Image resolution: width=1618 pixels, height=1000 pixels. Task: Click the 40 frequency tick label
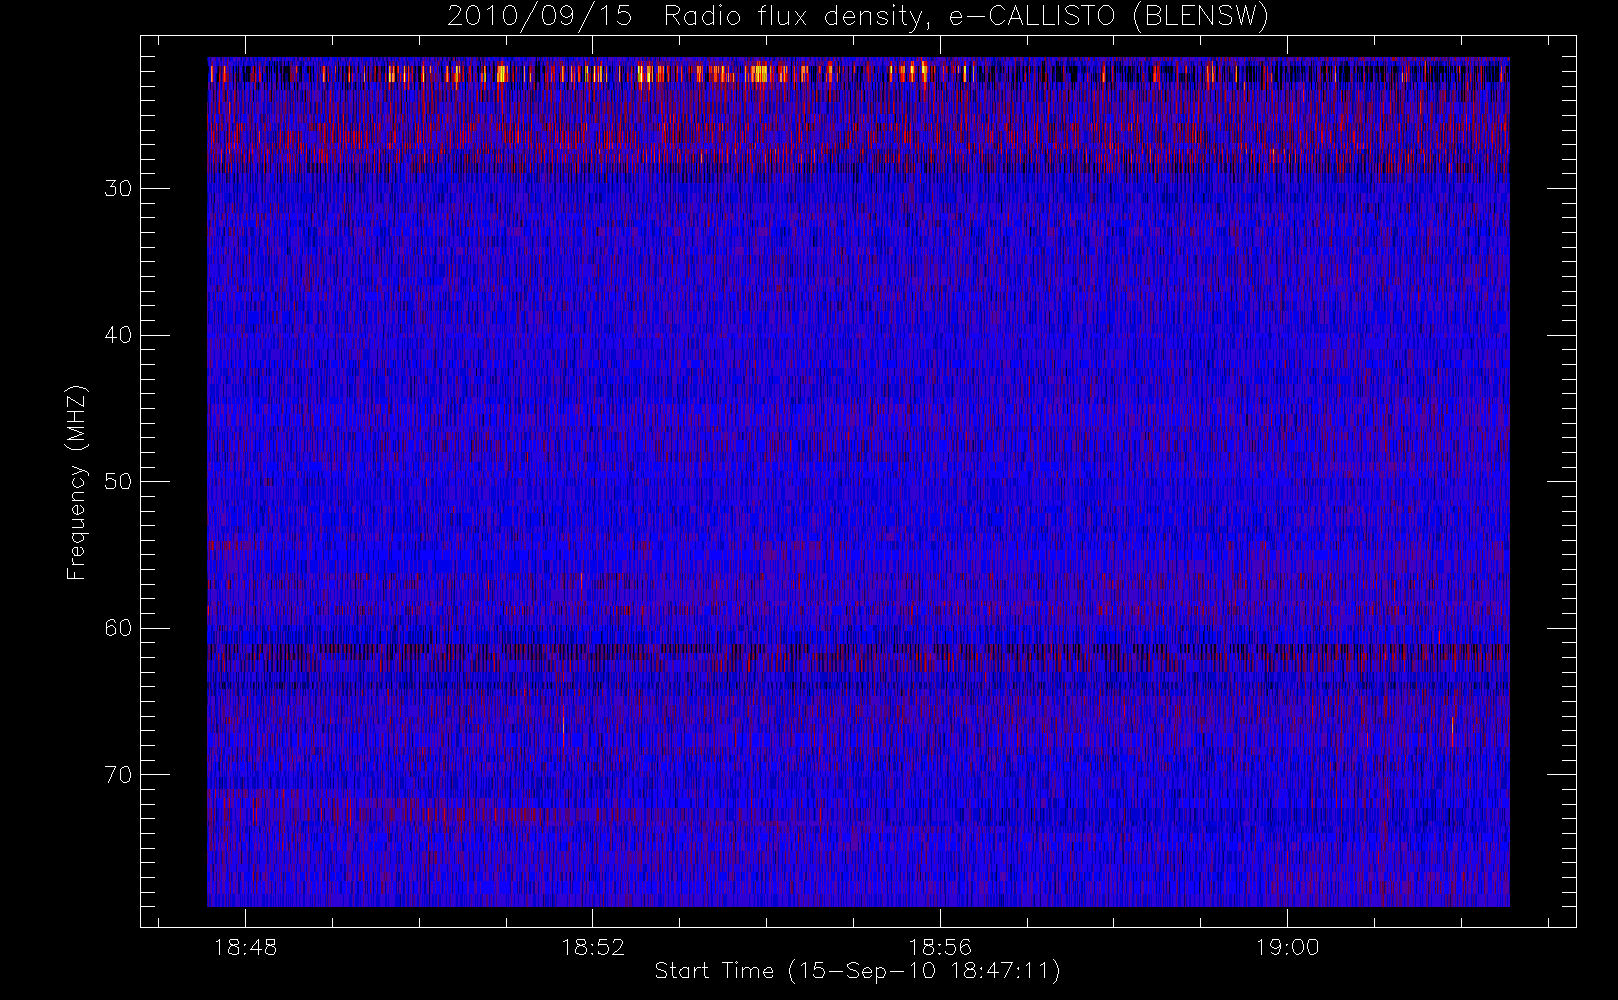[118, 335]
